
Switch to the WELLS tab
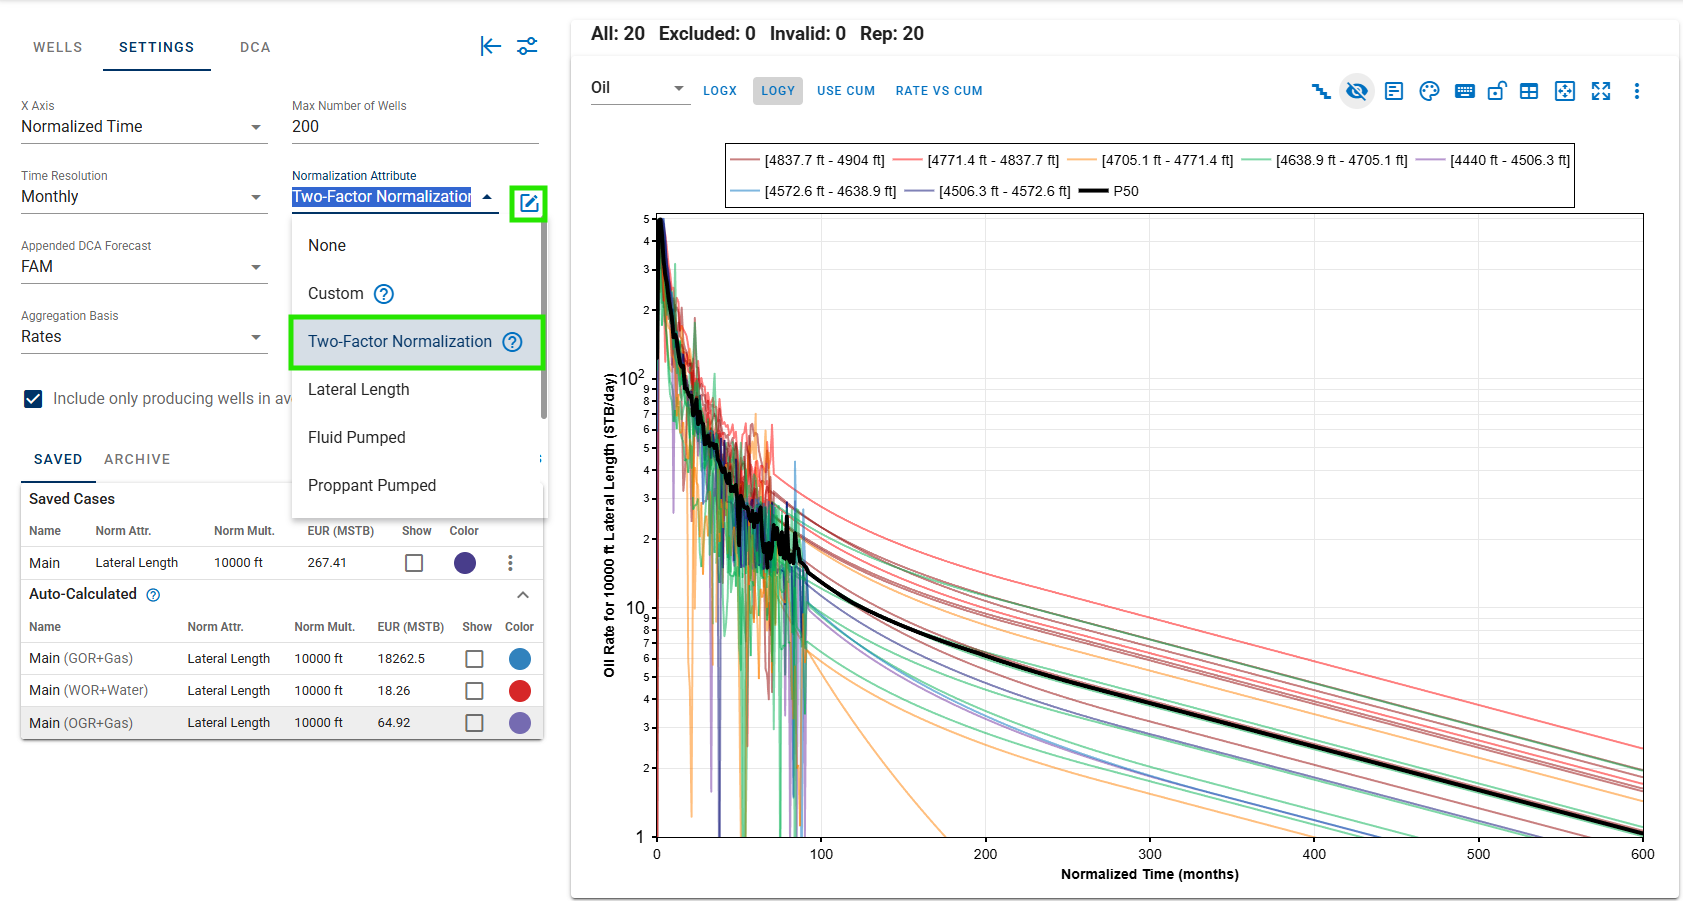click(x=58, y=47)
